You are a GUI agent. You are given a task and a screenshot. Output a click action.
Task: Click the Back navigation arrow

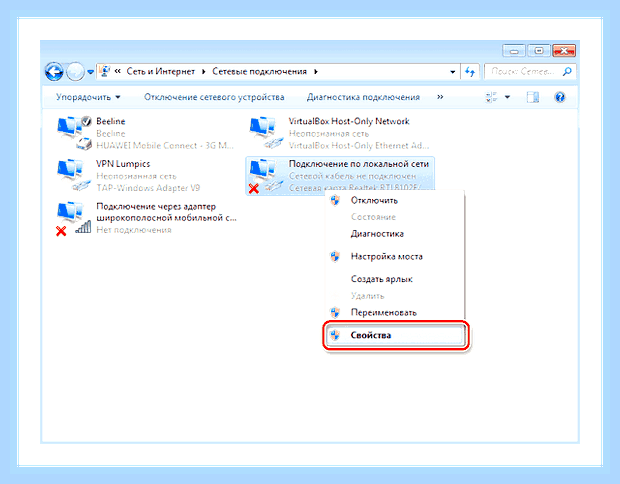point(54,72)
